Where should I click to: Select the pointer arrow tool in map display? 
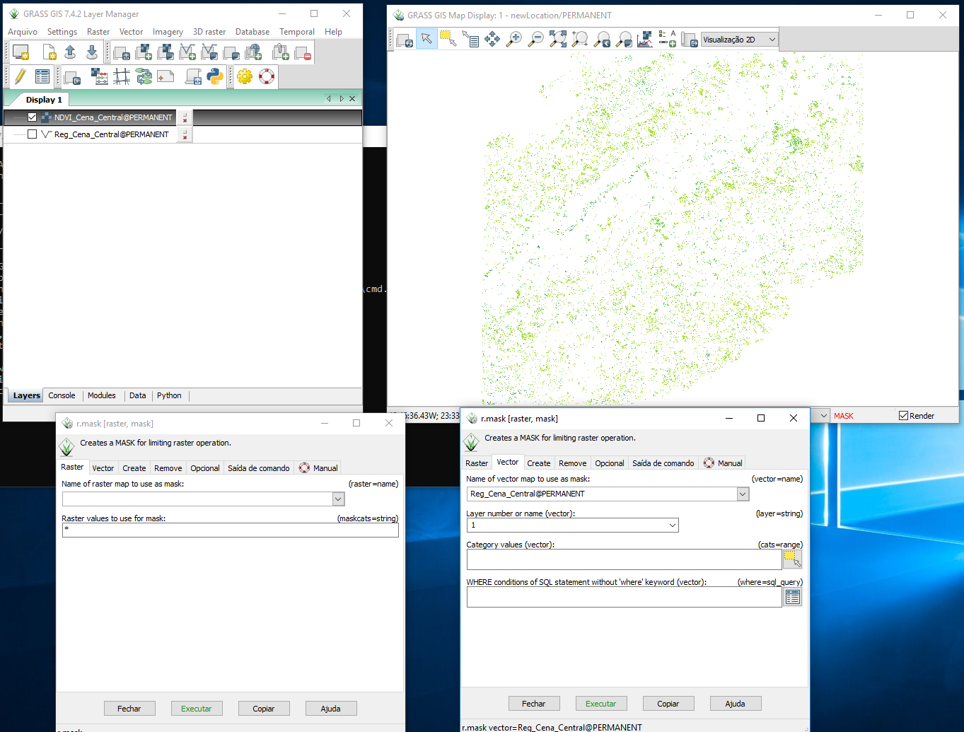pyautogui.click(x=426, y=39)
